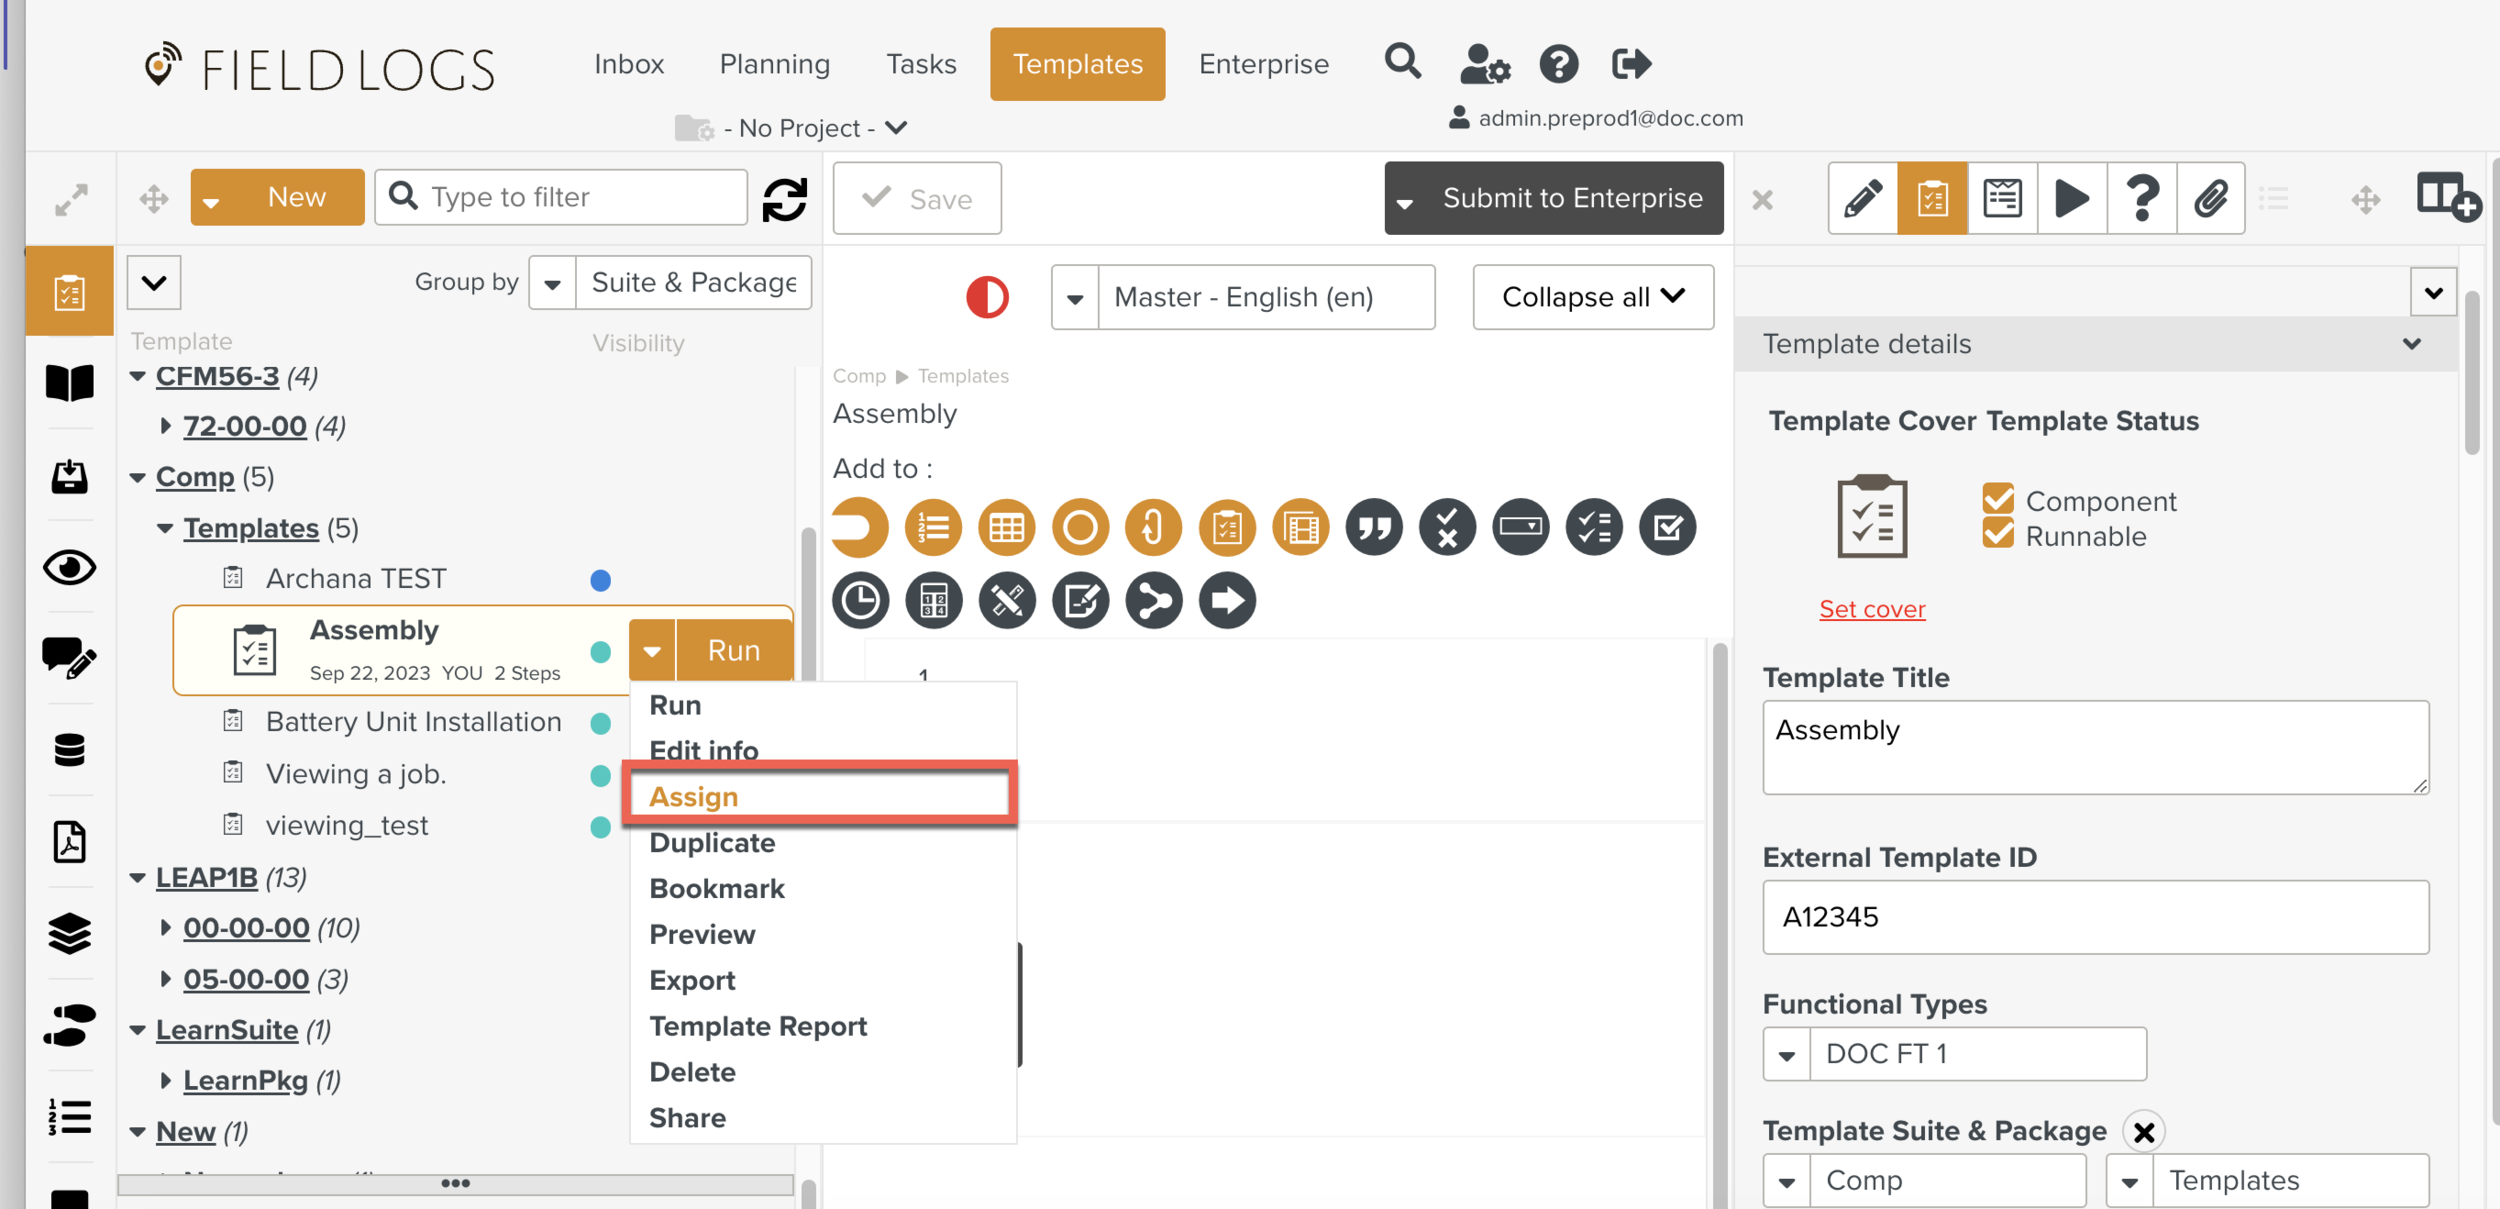Screen dimensions: 2500x1209
Task: Click the logout arrow icon
Action: pyautogui.click(x=1631, y=64)
